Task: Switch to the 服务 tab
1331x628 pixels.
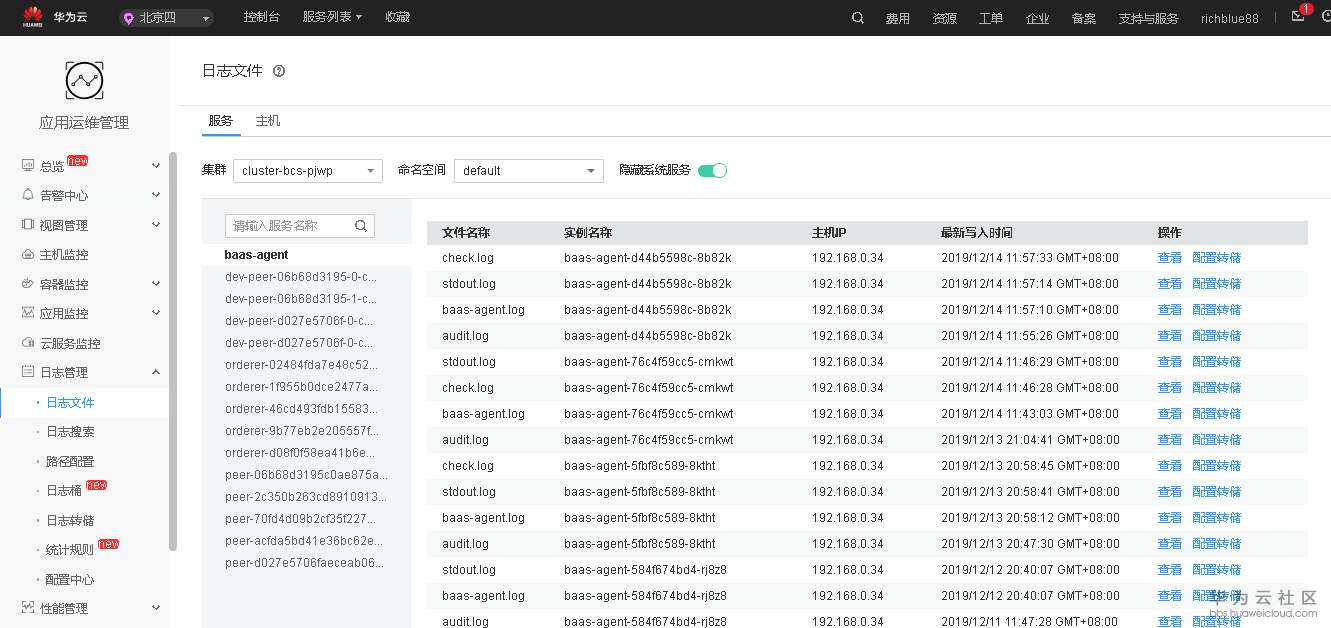Action: [x=220, y=121]
